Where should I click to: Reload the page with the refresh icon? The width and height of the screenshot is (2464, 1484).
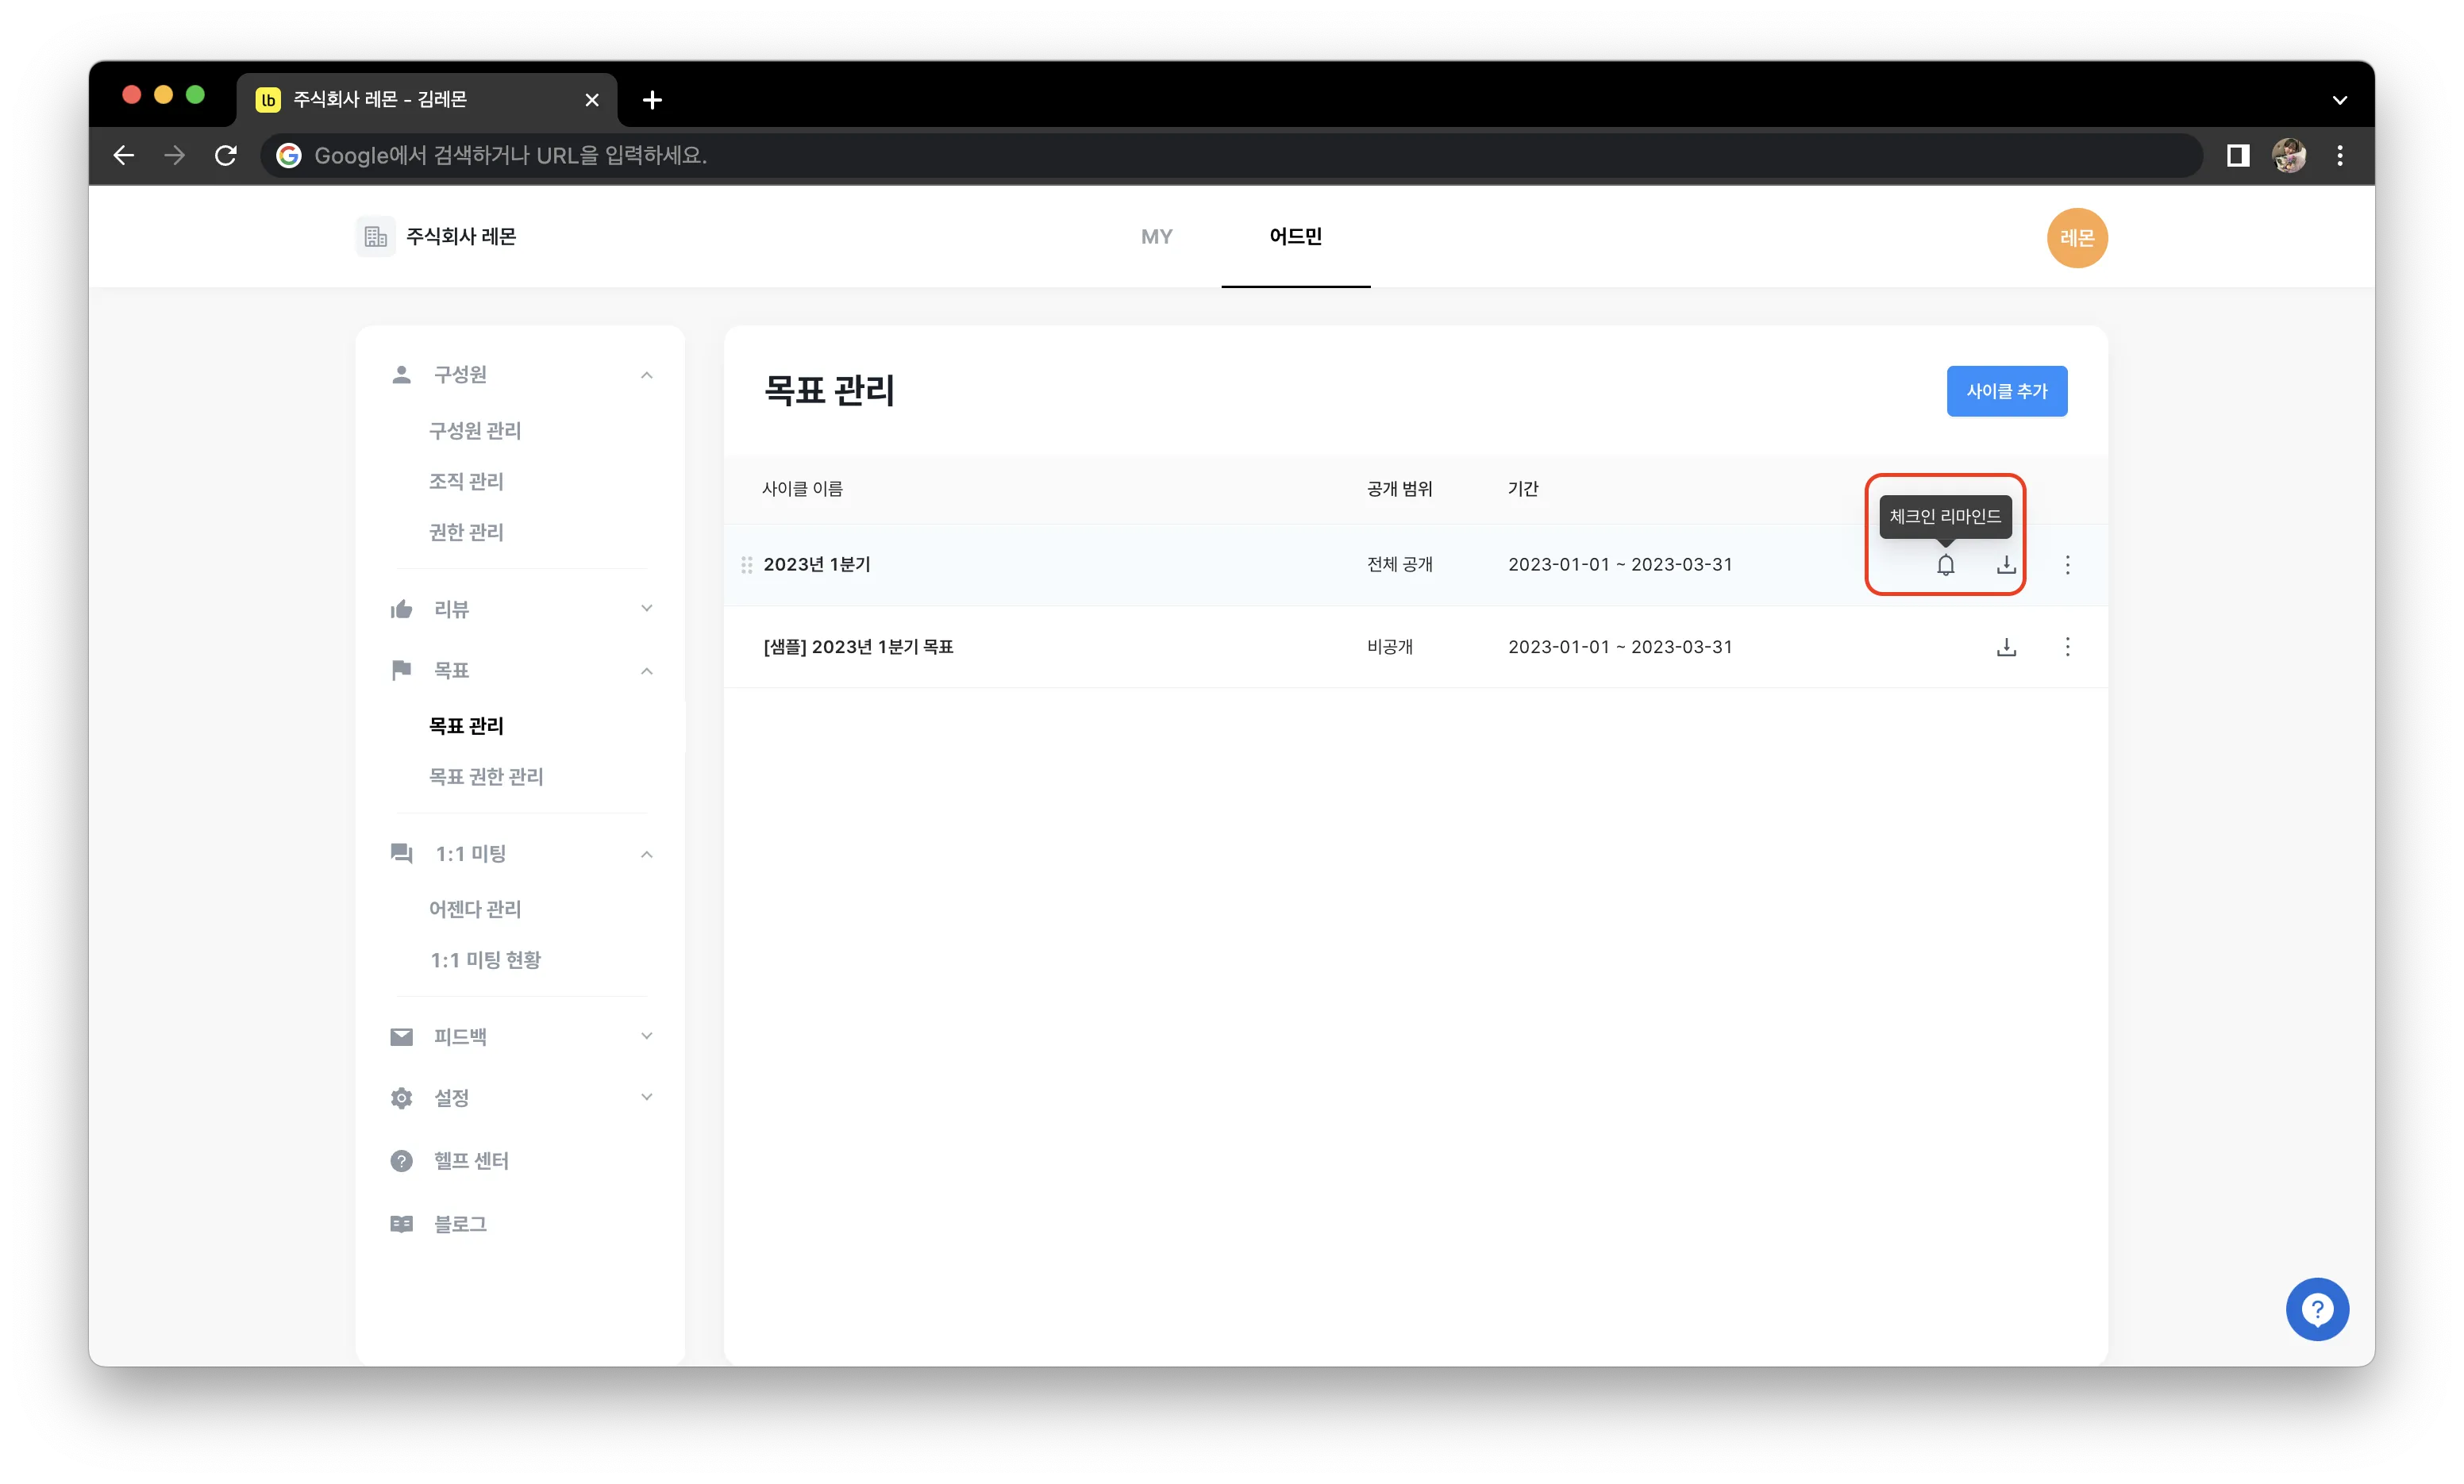click(x=226, y=155)
